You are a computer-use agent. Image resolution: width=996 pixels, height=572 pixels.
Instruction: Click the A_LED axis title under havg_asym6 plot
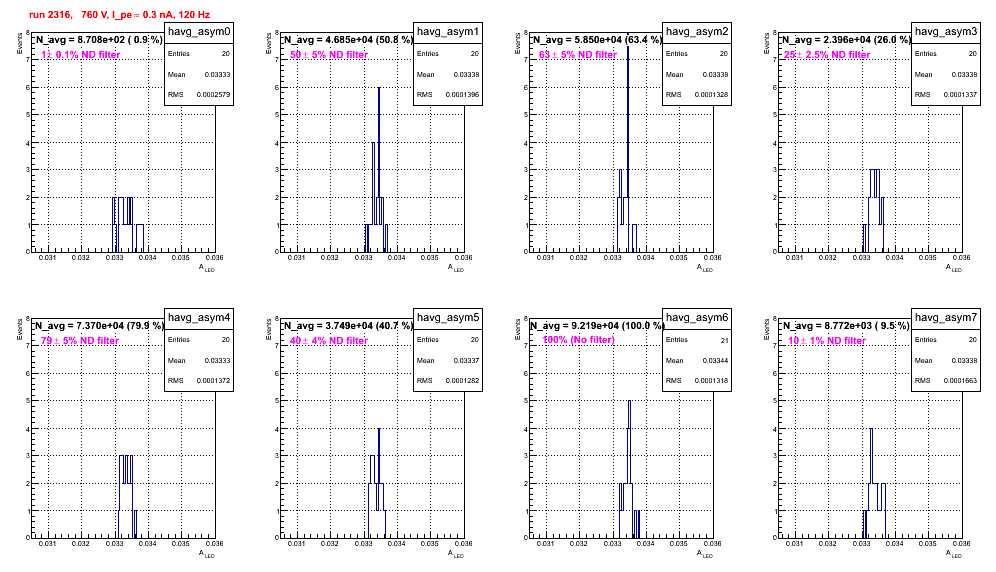pyautogui.click(x=705, y=554)
